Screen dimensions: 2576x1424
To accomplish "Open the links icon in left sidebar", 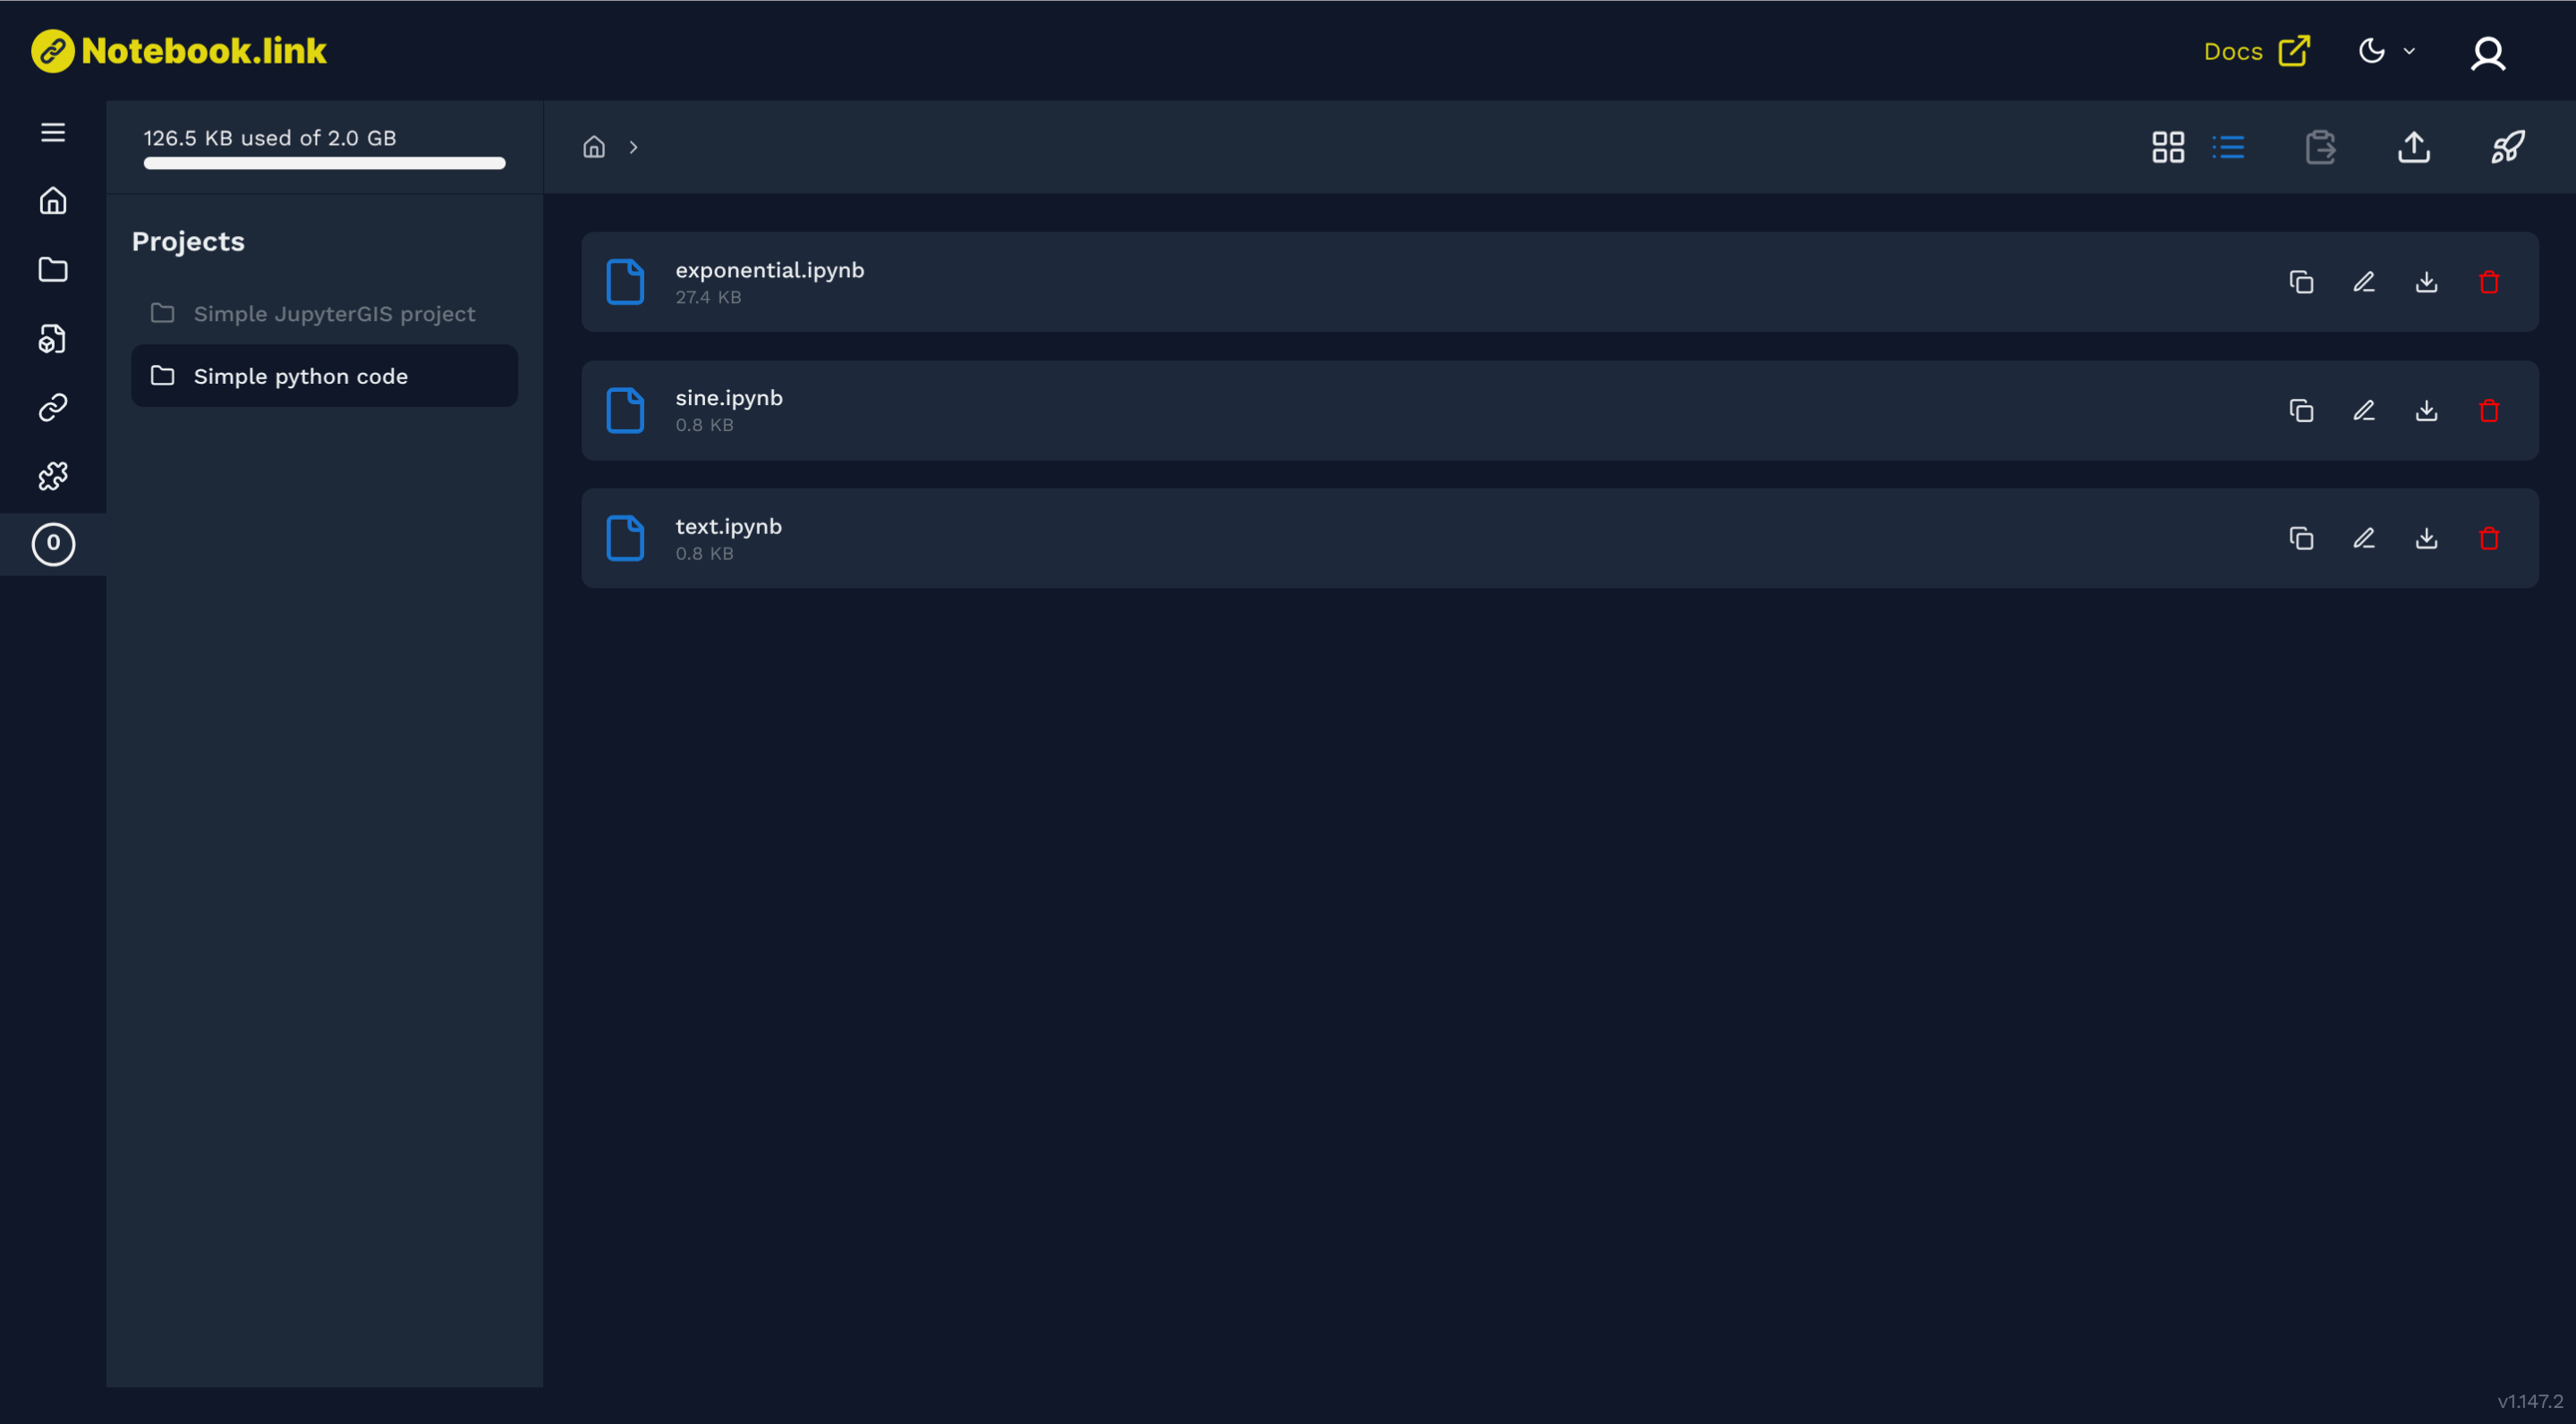I will [53, 407].
